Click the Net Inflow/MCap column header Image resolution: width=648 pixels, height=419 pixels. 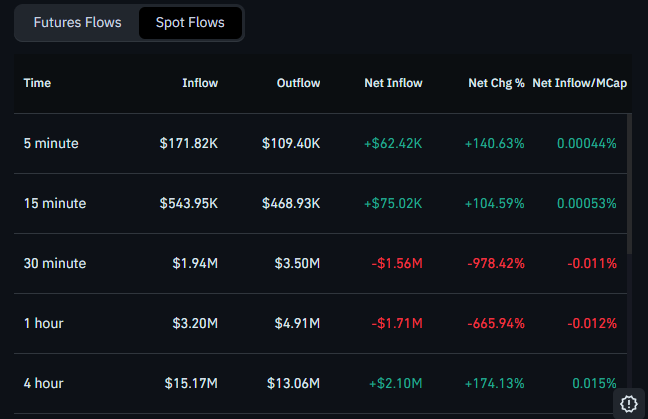579,83
